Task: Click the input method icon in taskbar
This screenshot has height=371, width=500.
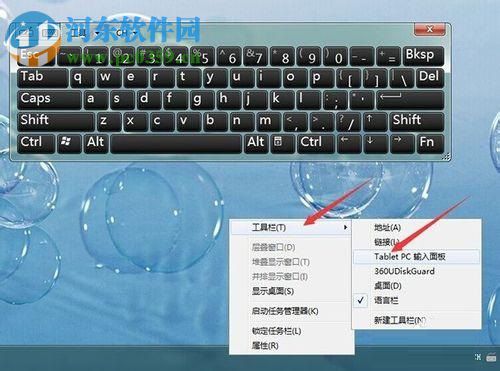Action: (478, 357)
